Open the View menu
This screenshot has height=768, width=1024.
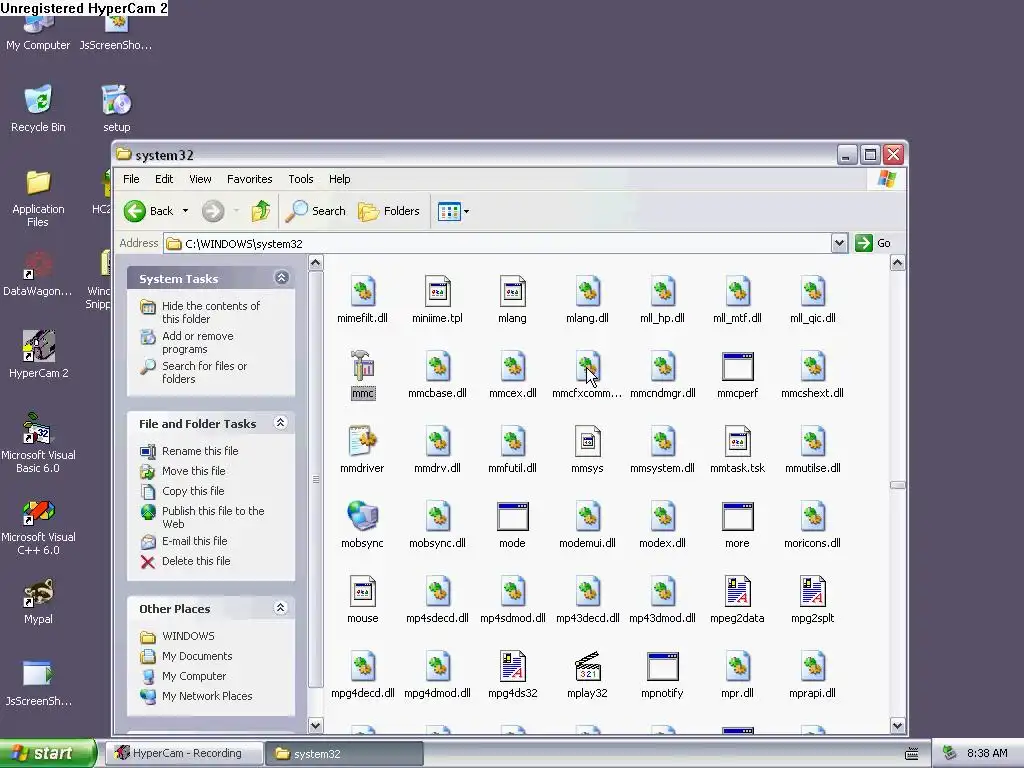tap(200, 179)
